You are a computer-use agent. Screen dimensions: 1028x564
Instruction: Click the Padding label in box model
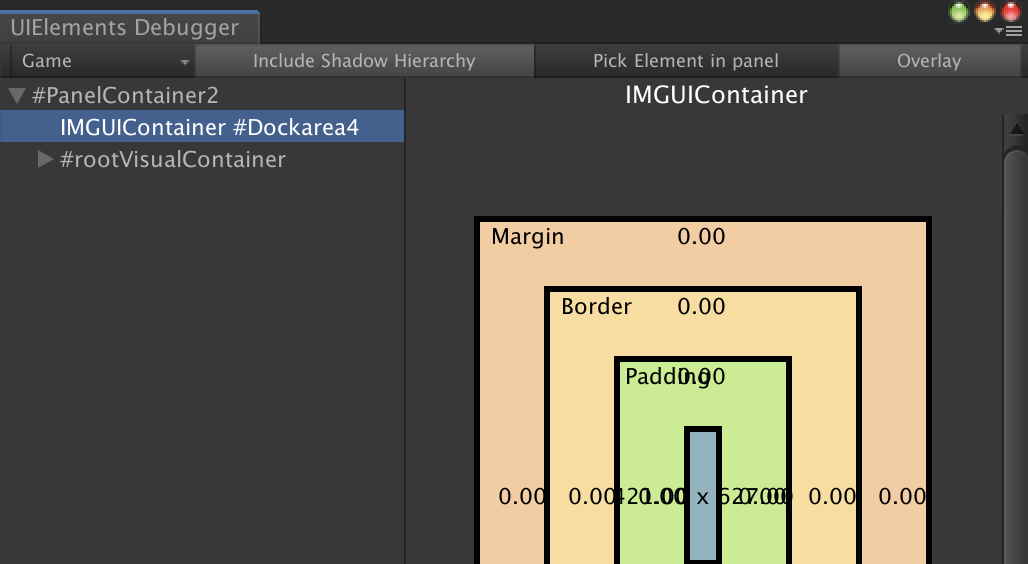point(667,377)
